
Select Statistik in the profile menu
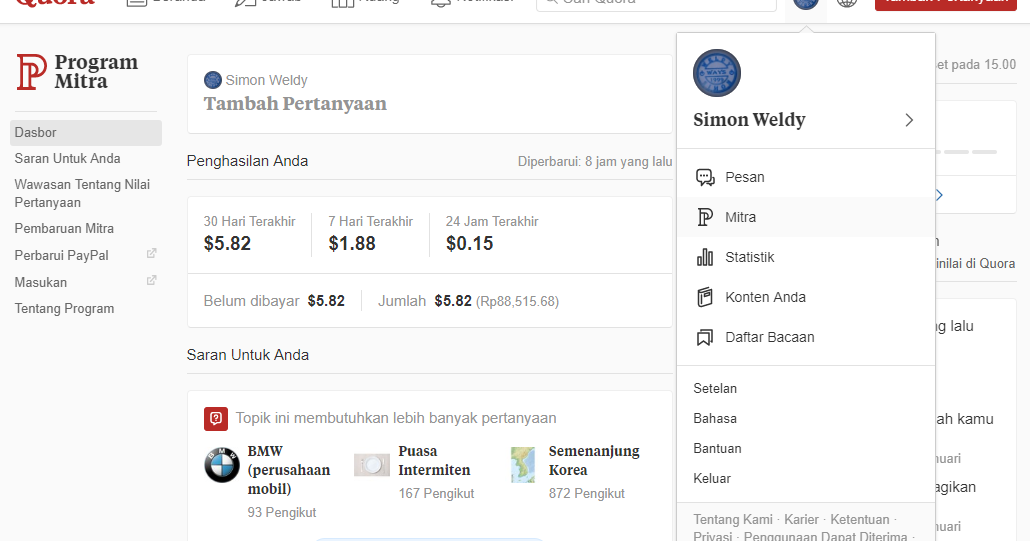[x=806, y=257]
